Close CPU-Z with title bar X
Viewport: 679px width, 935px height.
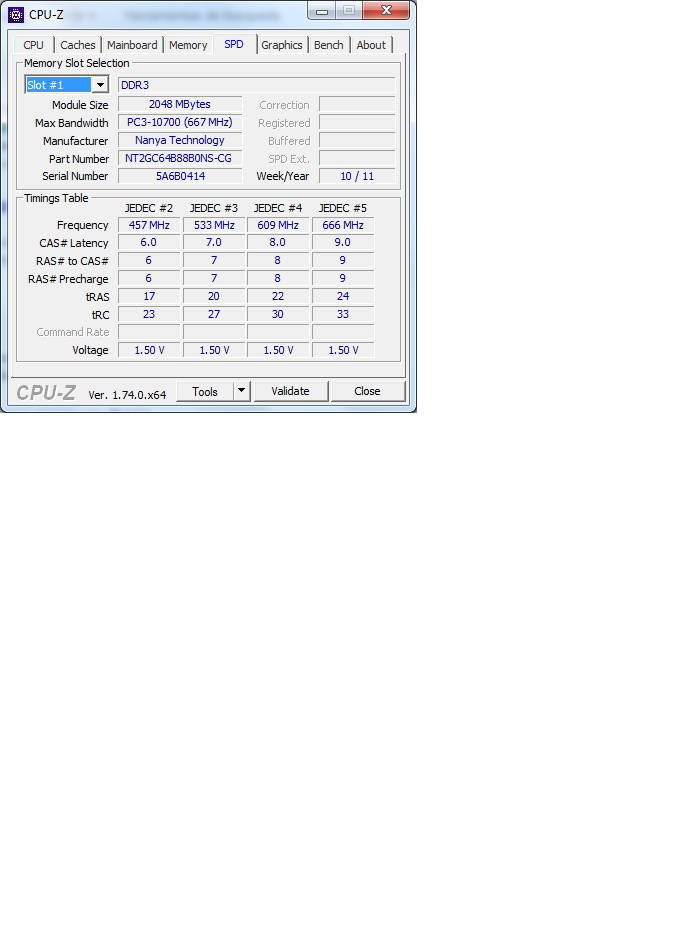(x=386, y=10)
